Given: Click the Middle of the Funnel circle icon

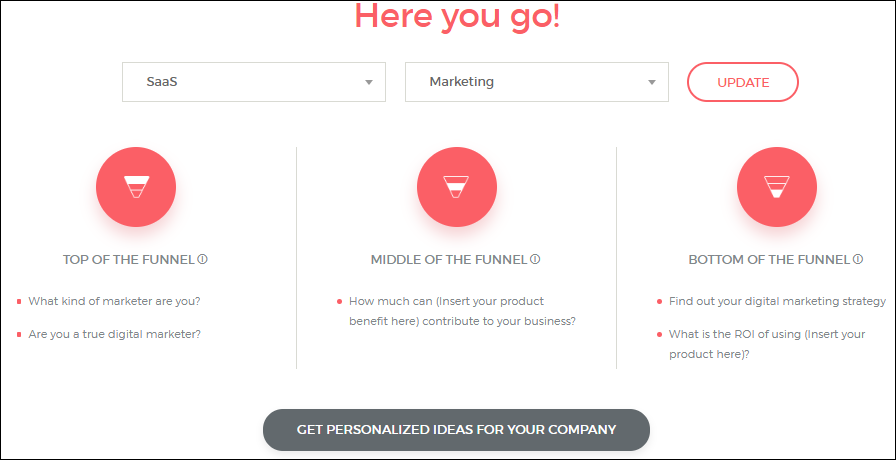Looking at the screenshot, I should pyautogui.click(x=456, y=187).
